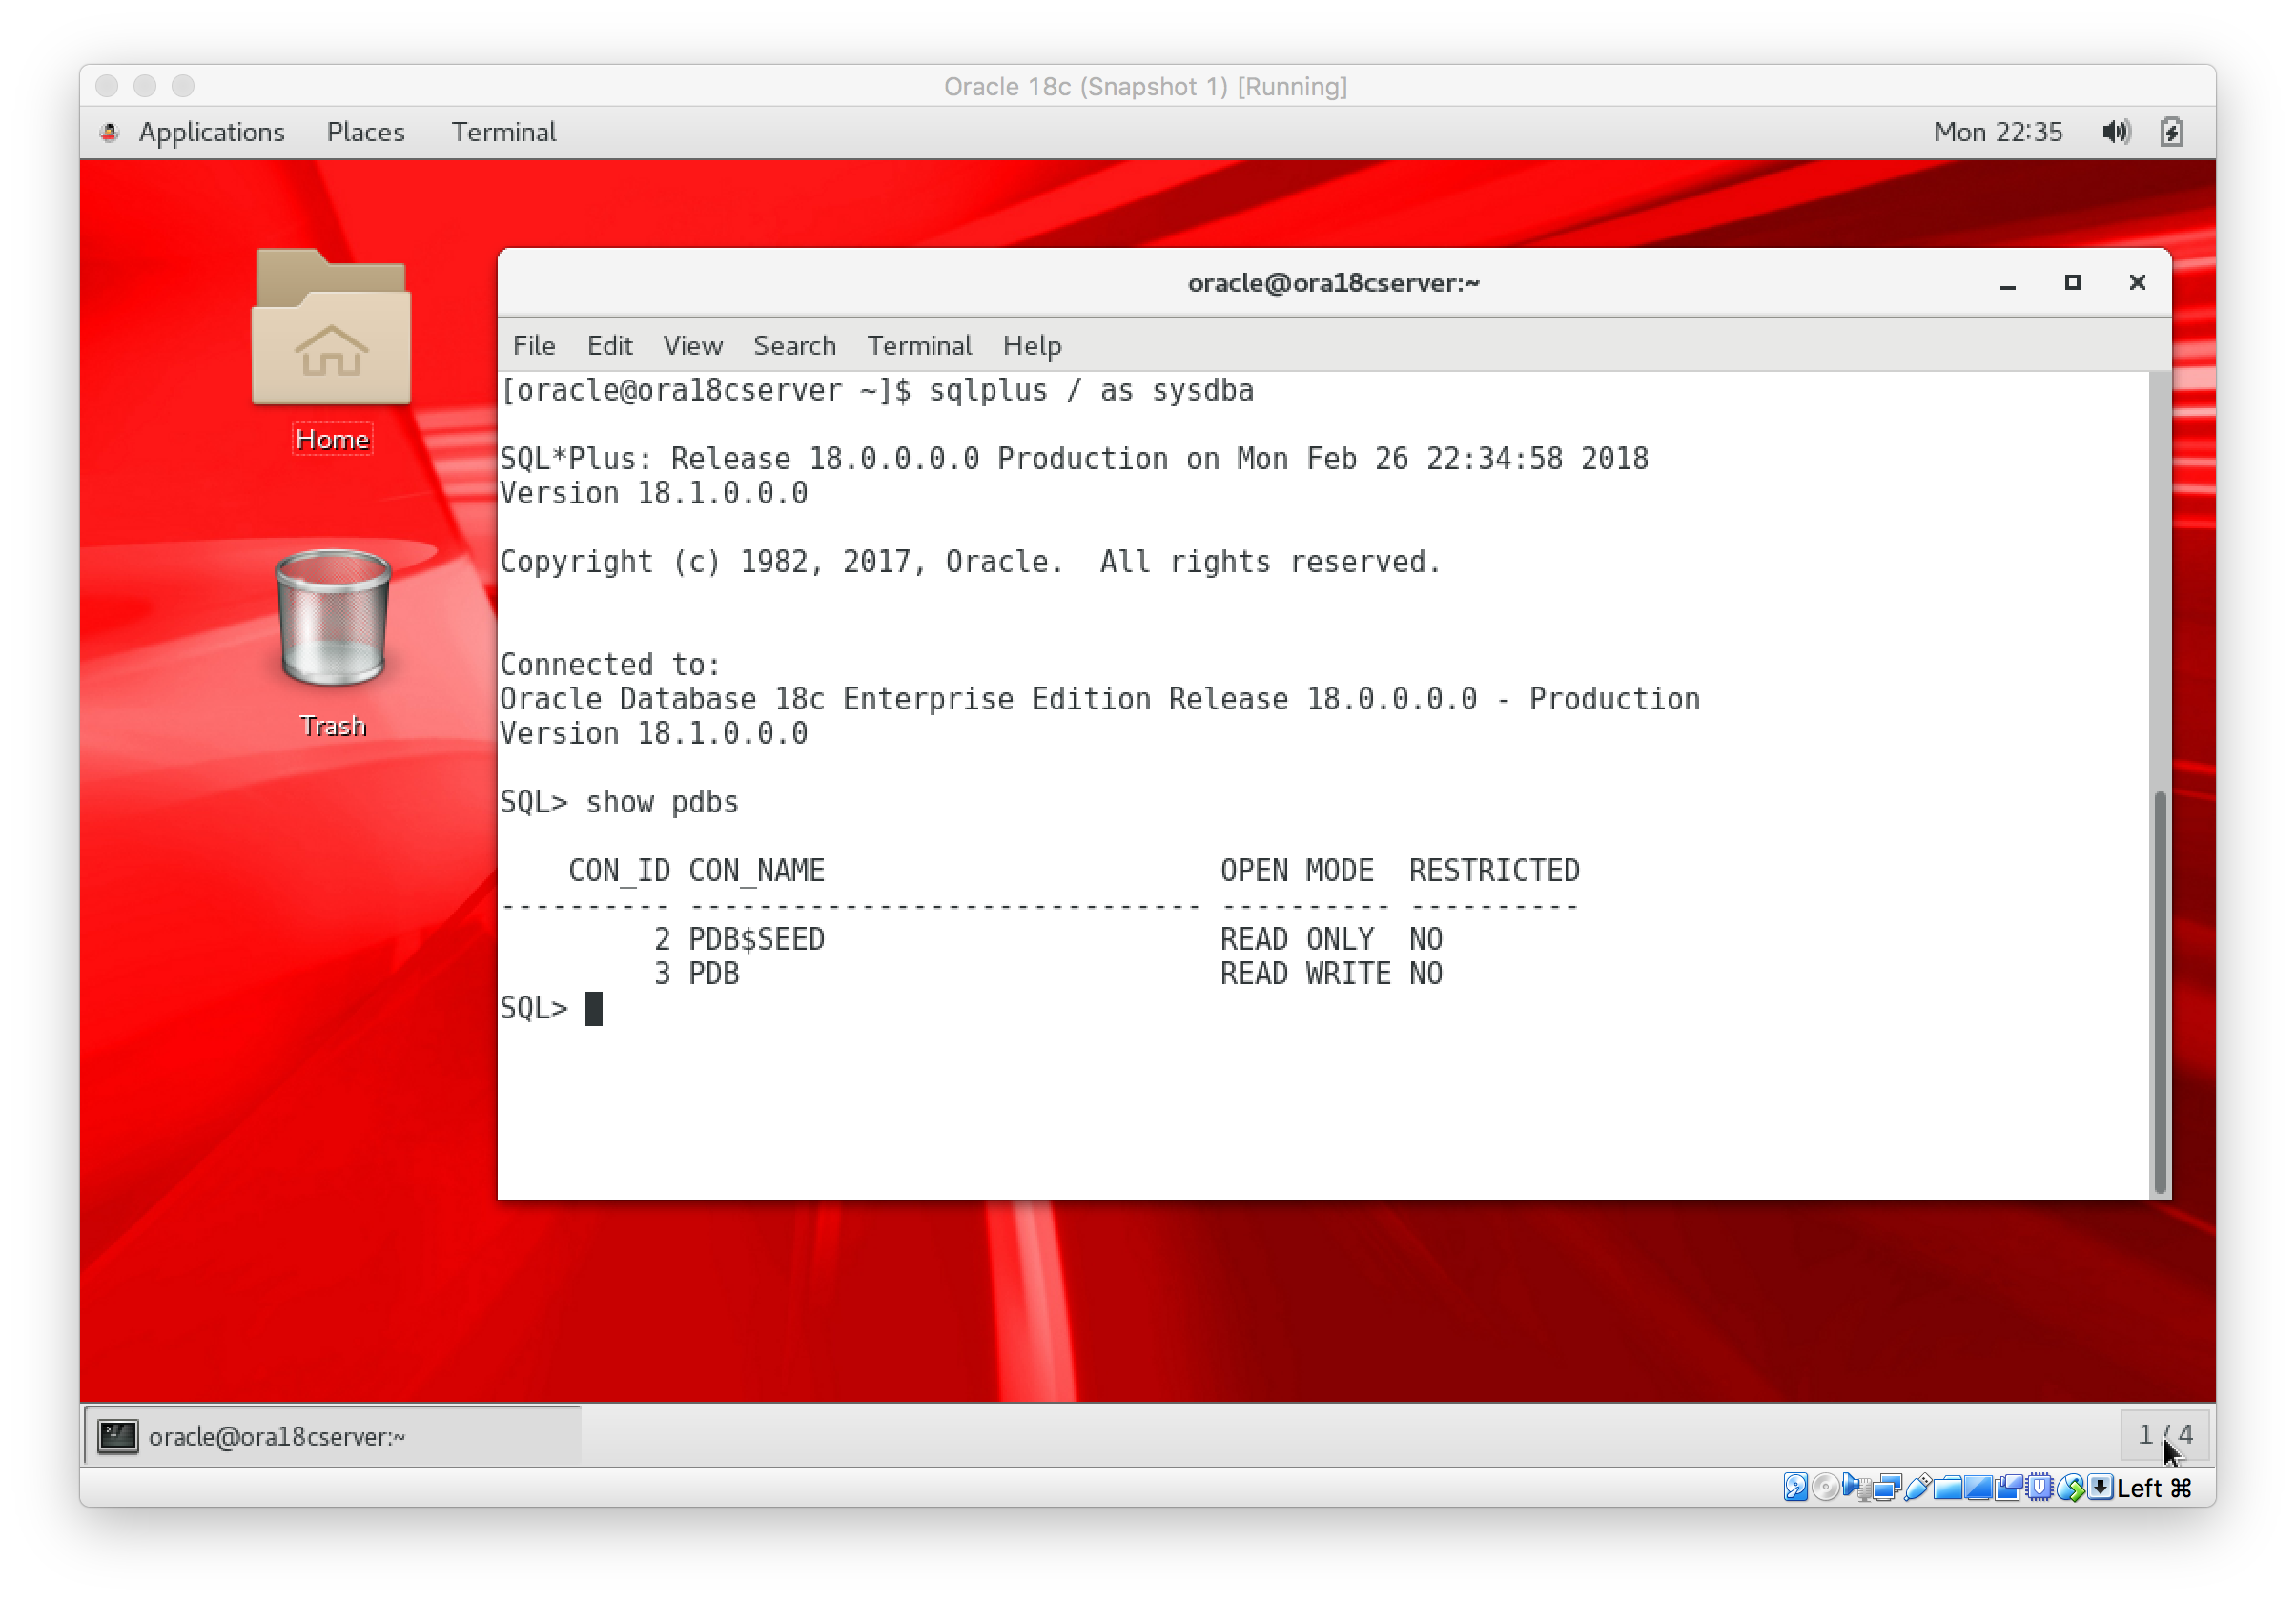Click the VirtualBox USB devices status icon
2296x1602 pixels.
(x=1918, y=1487)
